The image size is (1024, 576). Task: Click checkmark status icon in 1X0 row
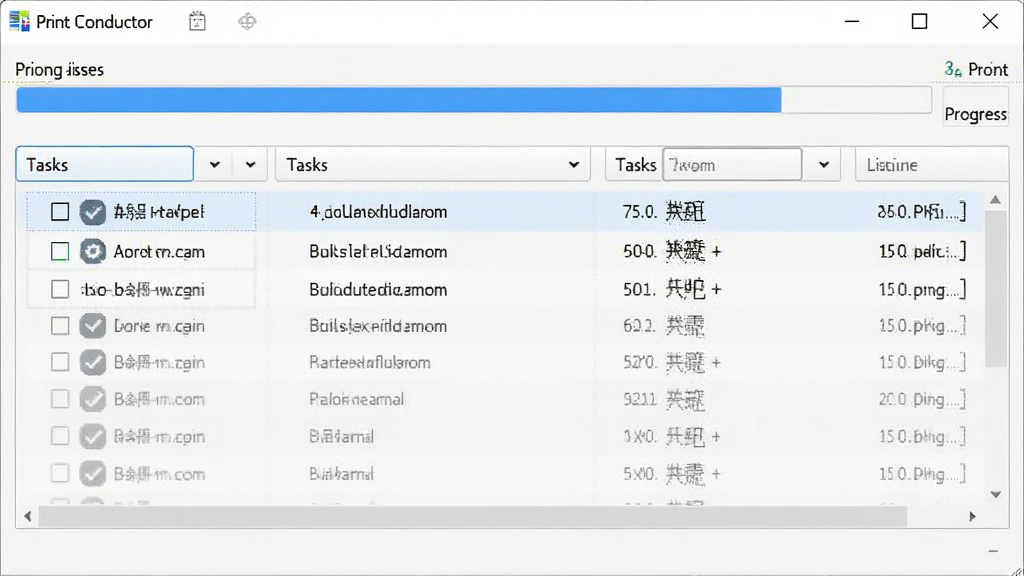click(x=93, y=436)
